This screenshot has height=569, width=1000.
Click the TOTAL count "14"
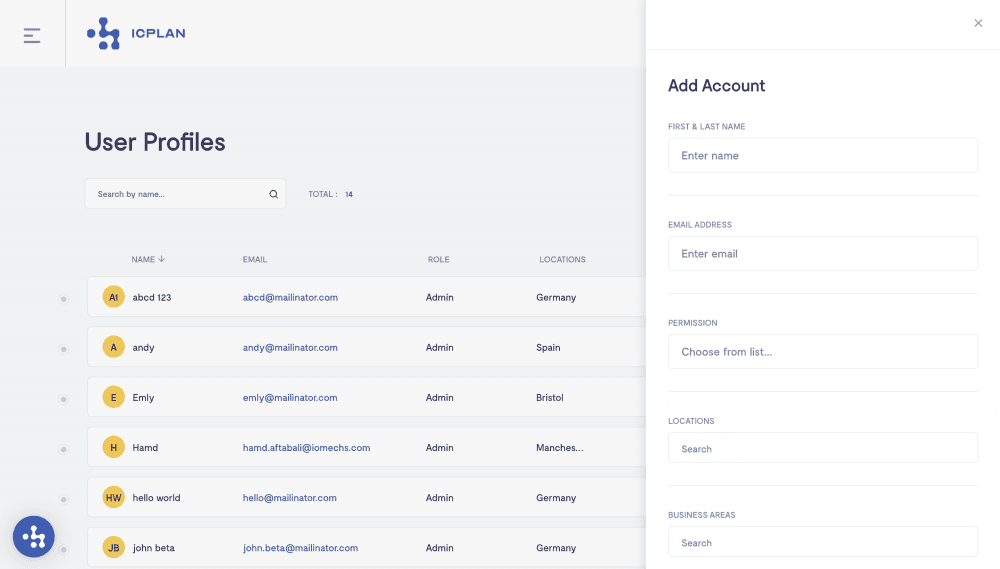click(349, 194)
